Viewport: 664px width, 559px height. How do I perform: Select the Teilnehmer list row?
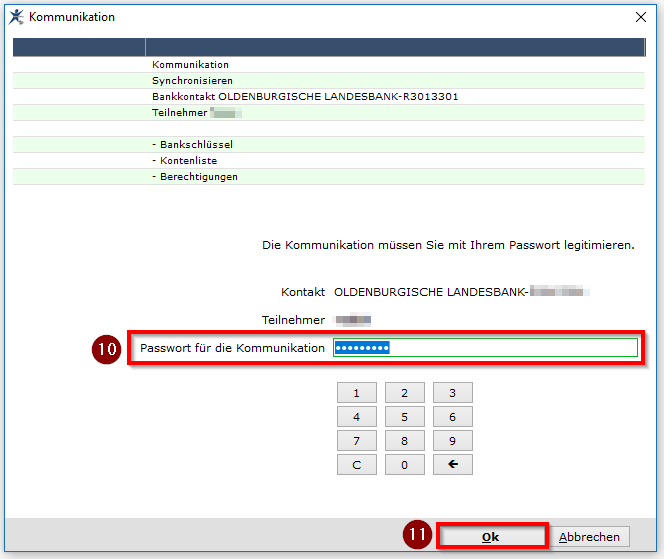[329, 113]
